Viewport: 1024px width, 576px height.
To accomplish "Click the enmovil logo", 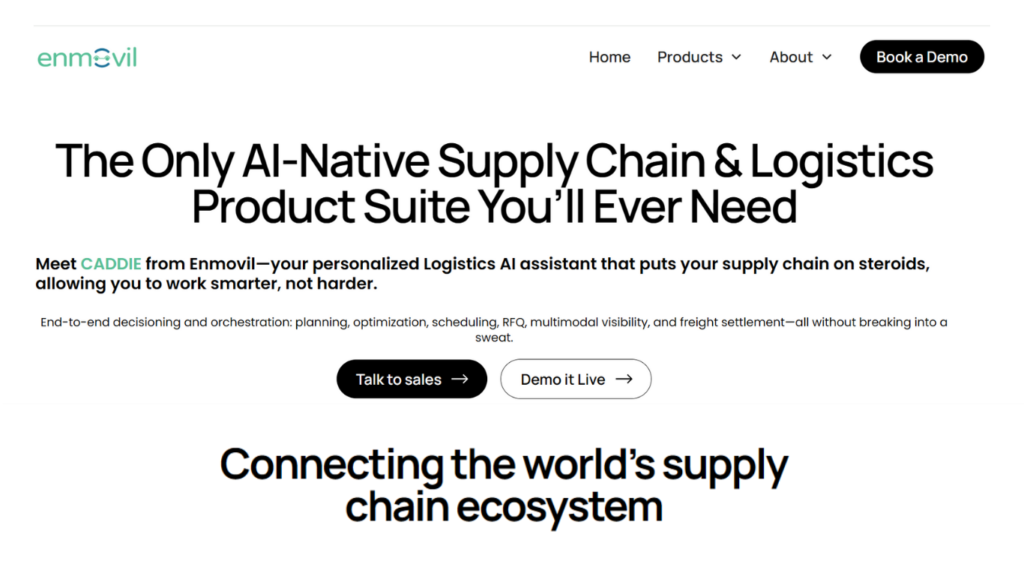I will [87, 58].
